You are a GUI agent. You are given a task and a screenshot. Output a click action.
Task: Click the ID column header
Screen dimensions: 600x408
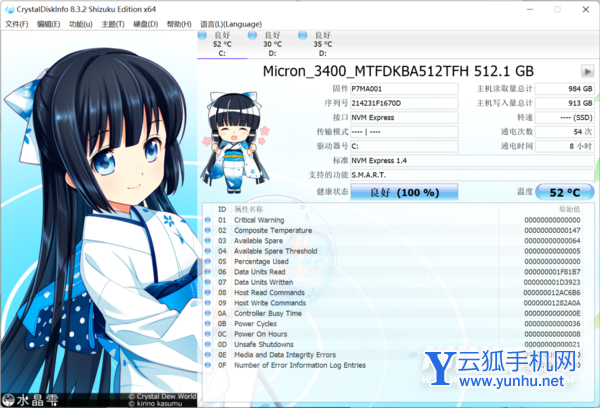click(x=222, y=209)
